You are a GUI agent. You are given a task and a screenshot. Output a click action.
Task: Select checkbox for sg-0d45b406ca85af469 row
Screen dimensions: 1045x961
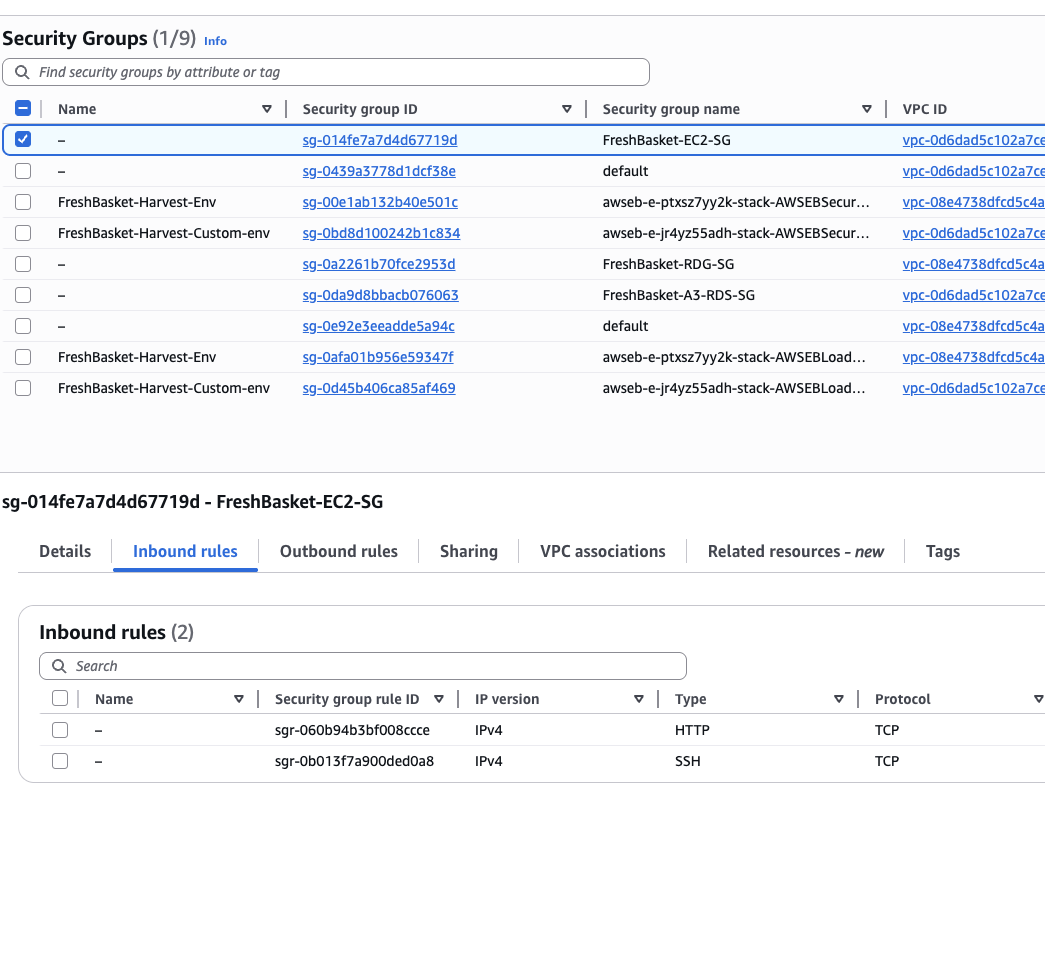23,388
